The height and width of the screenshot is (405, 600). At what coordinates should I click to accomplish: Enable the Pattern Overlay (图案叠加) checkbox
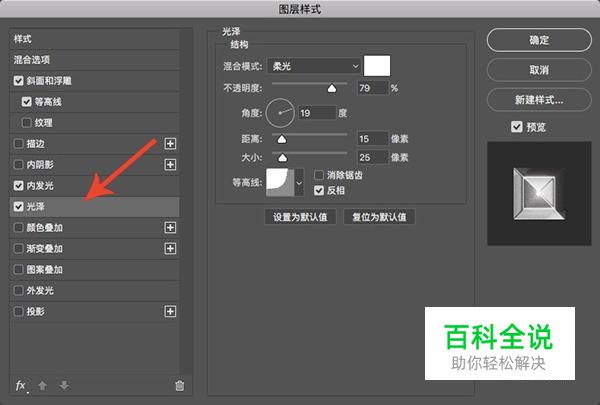pos(18,269)
